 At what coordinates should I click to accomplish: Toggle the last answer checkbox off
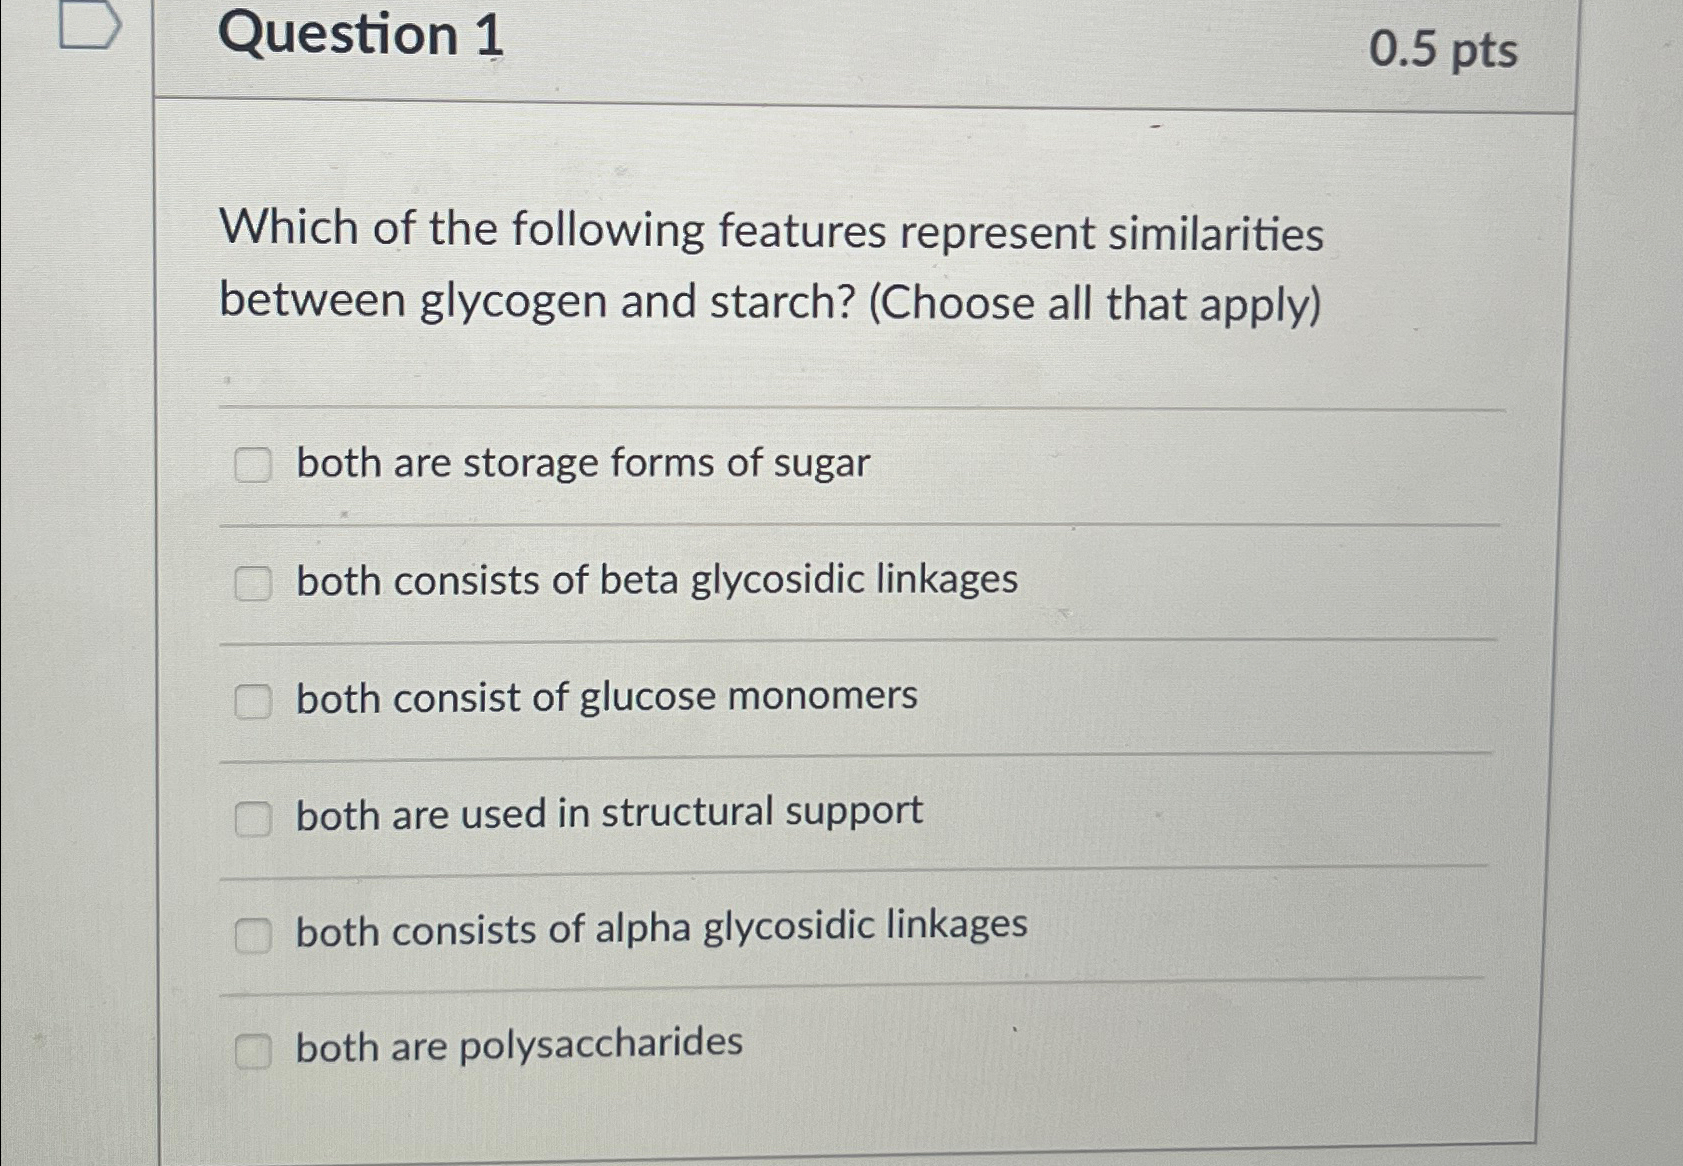(254, 1048)
